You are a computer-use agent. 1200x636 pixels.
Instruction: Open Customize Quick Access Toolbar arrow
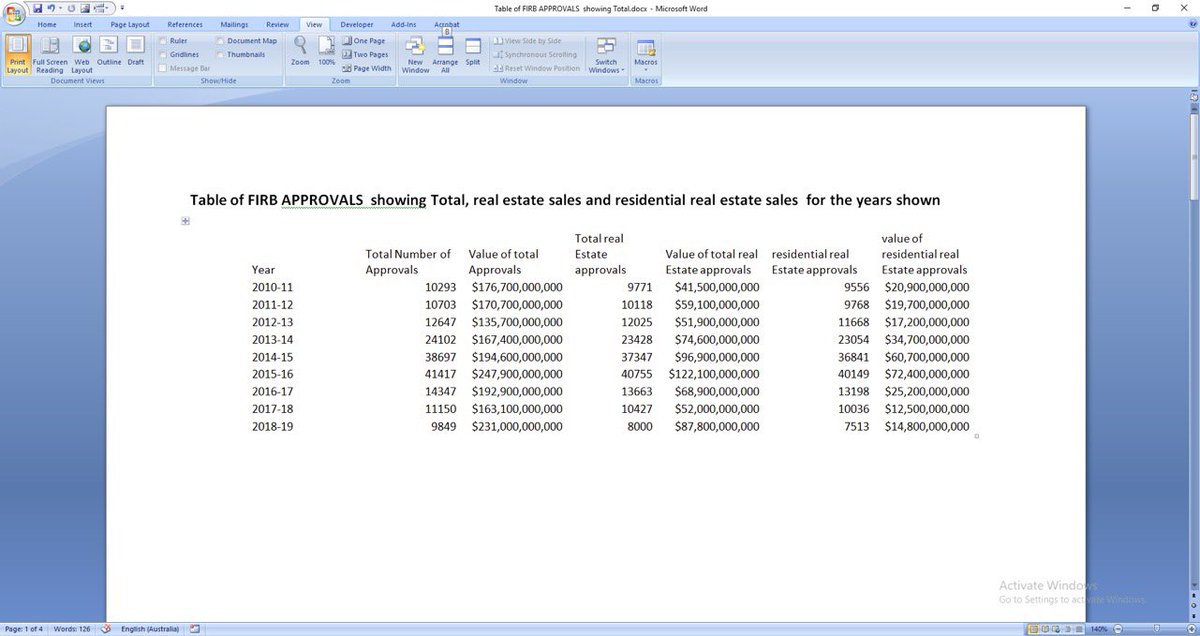(x=122, y=8)
